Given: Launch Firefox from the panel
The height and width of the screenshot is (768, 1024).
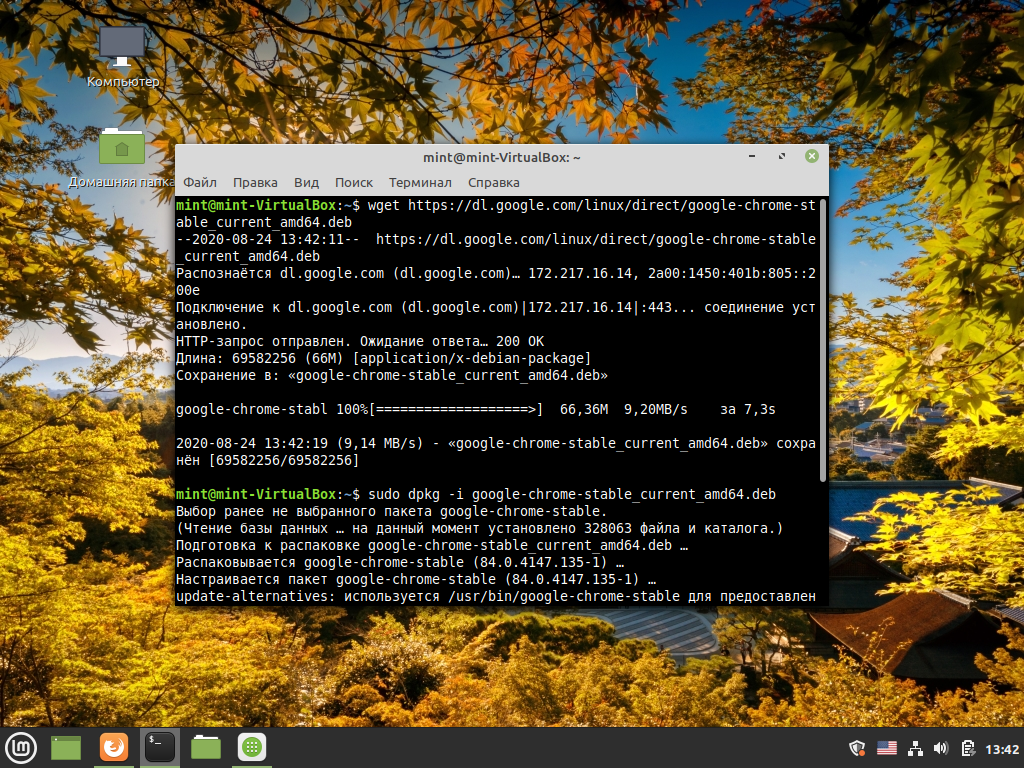Looking at the screenshot, I should coord(114,748).
